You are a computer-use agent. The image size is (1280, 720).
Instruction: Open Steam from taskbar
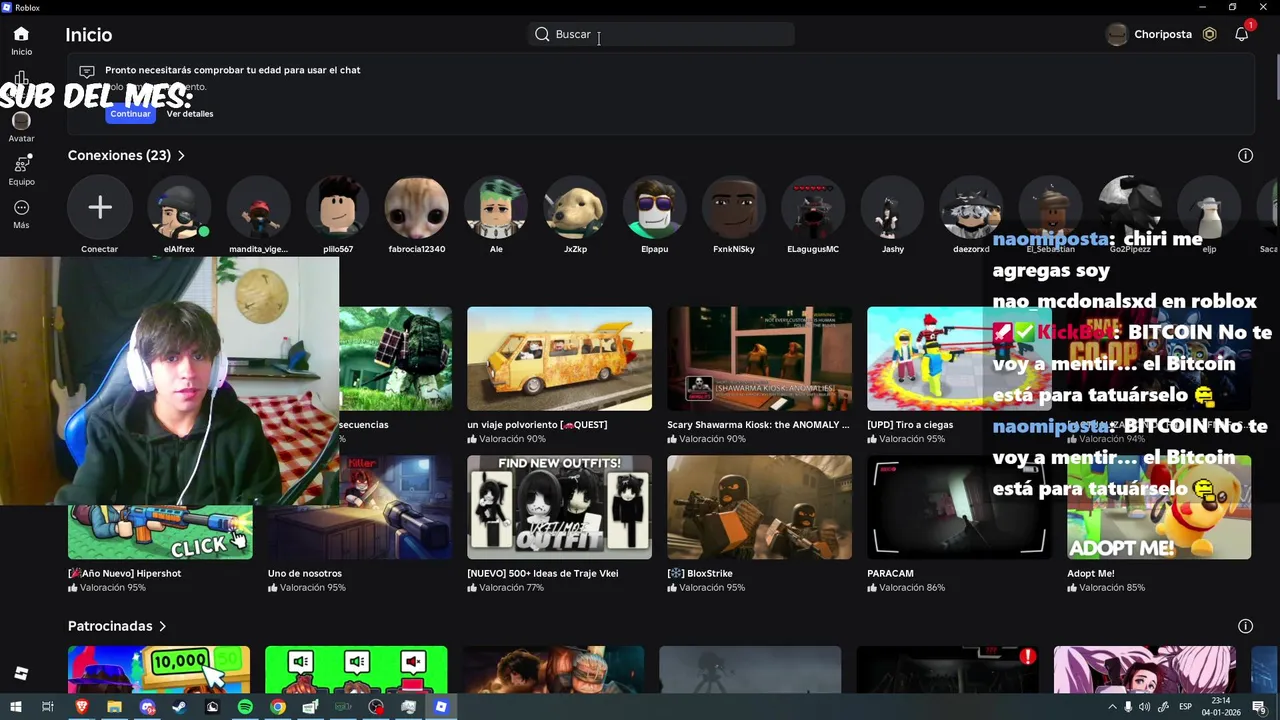pyautogui.click(x=179, y=707)
